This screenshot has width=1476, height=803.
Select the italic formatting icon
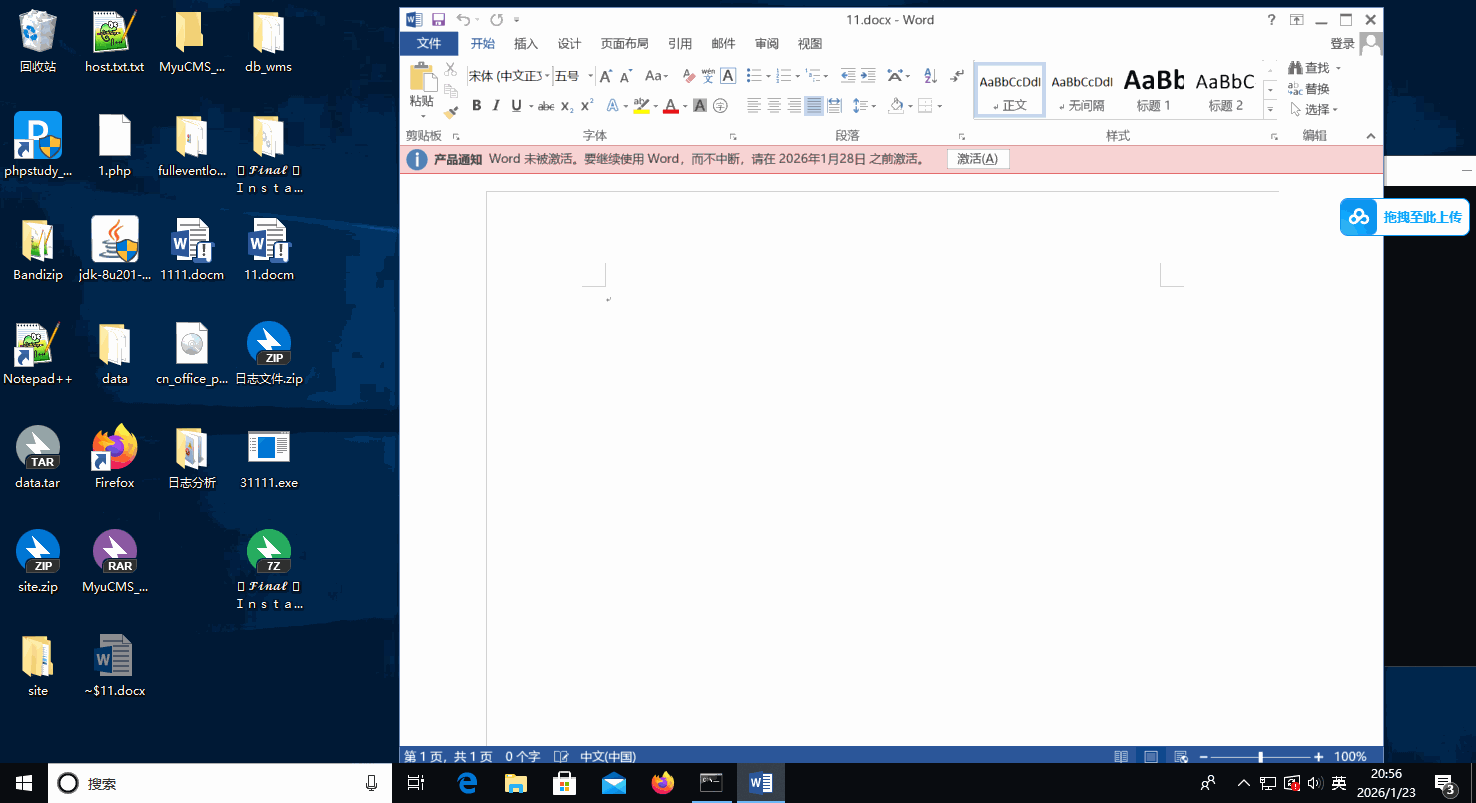pos(496,105)
